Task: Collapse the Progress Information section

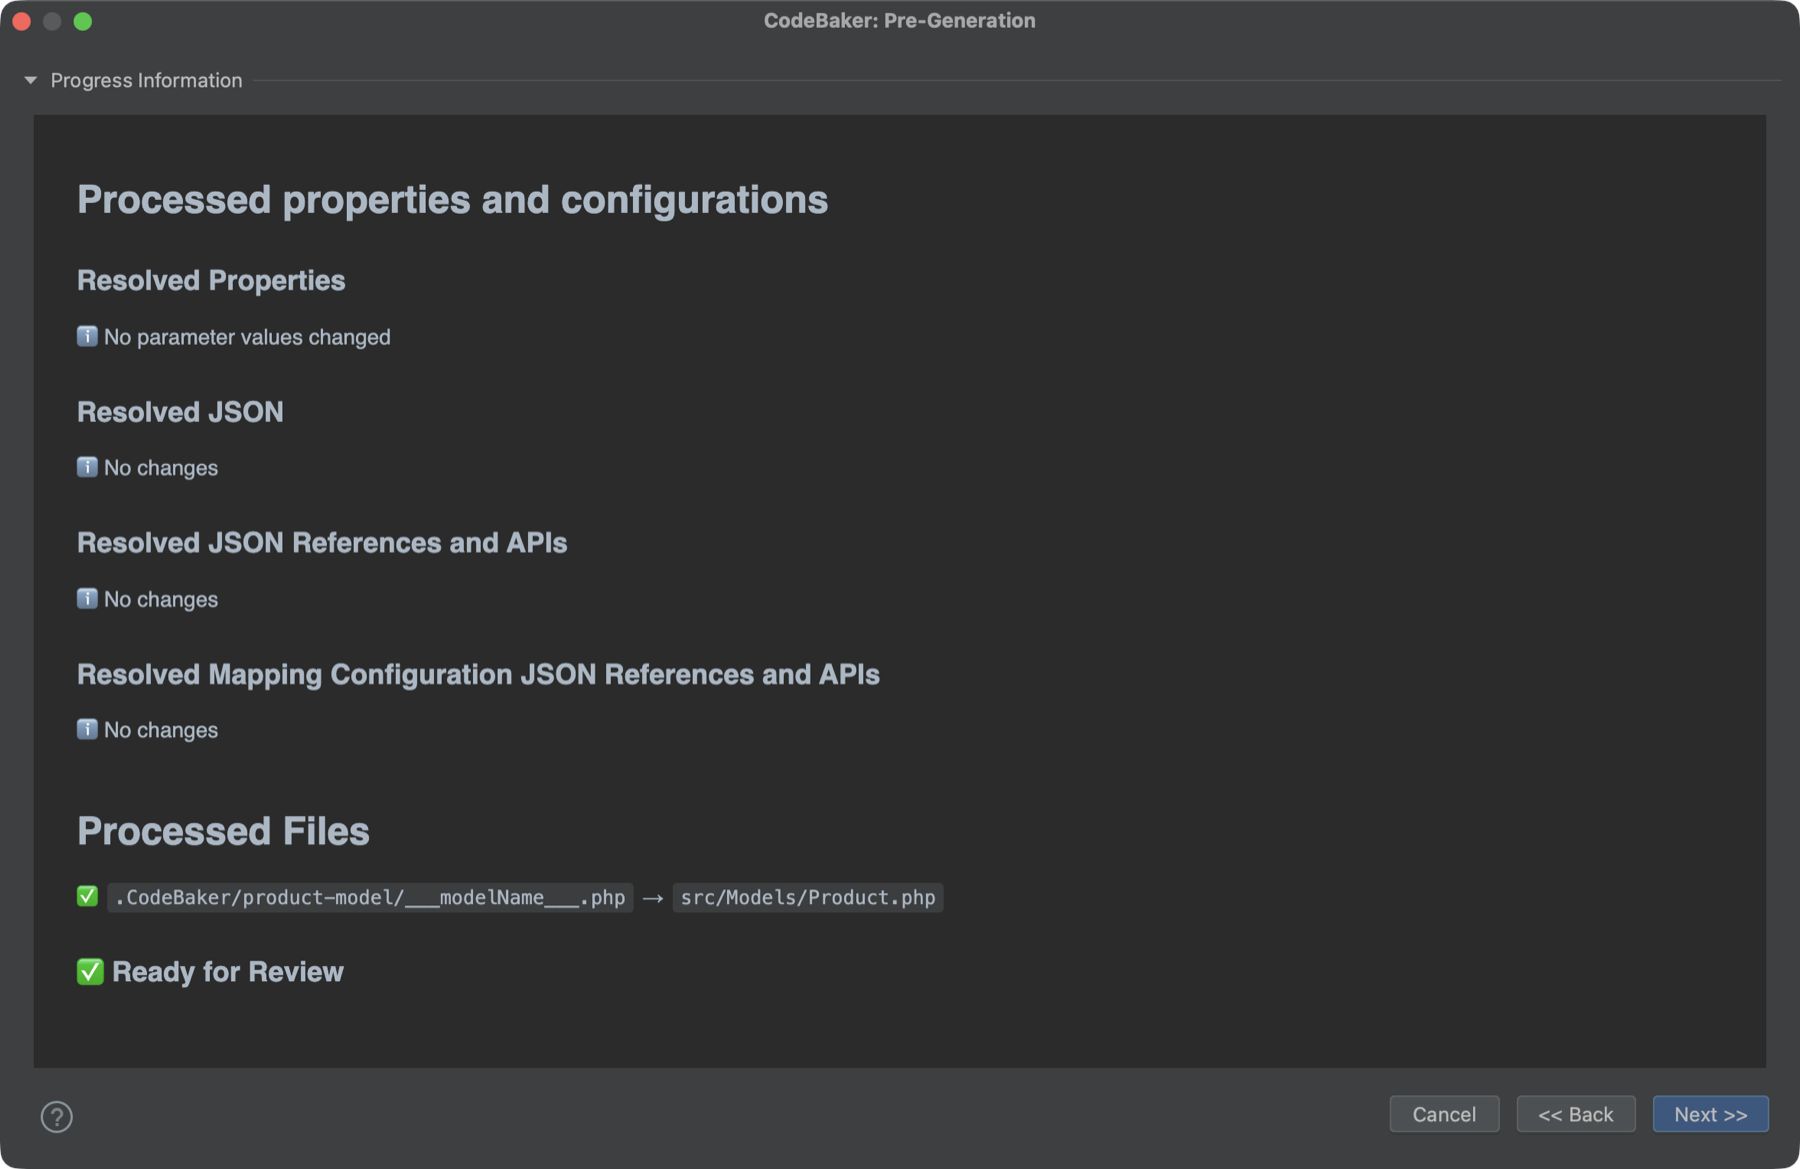Action: point(30,80)
